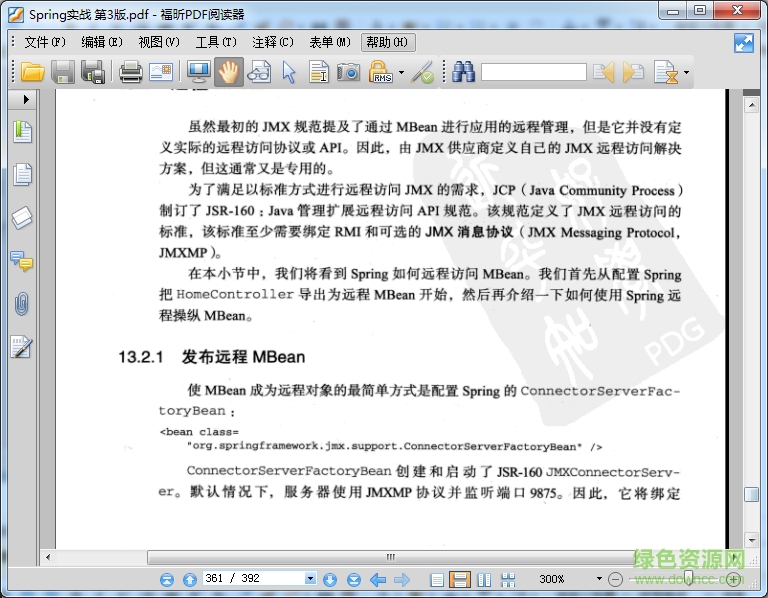This screenshot has height=598, width=768.
Task: Open the Attachments paperclip panel
Action: click(22, 304)
